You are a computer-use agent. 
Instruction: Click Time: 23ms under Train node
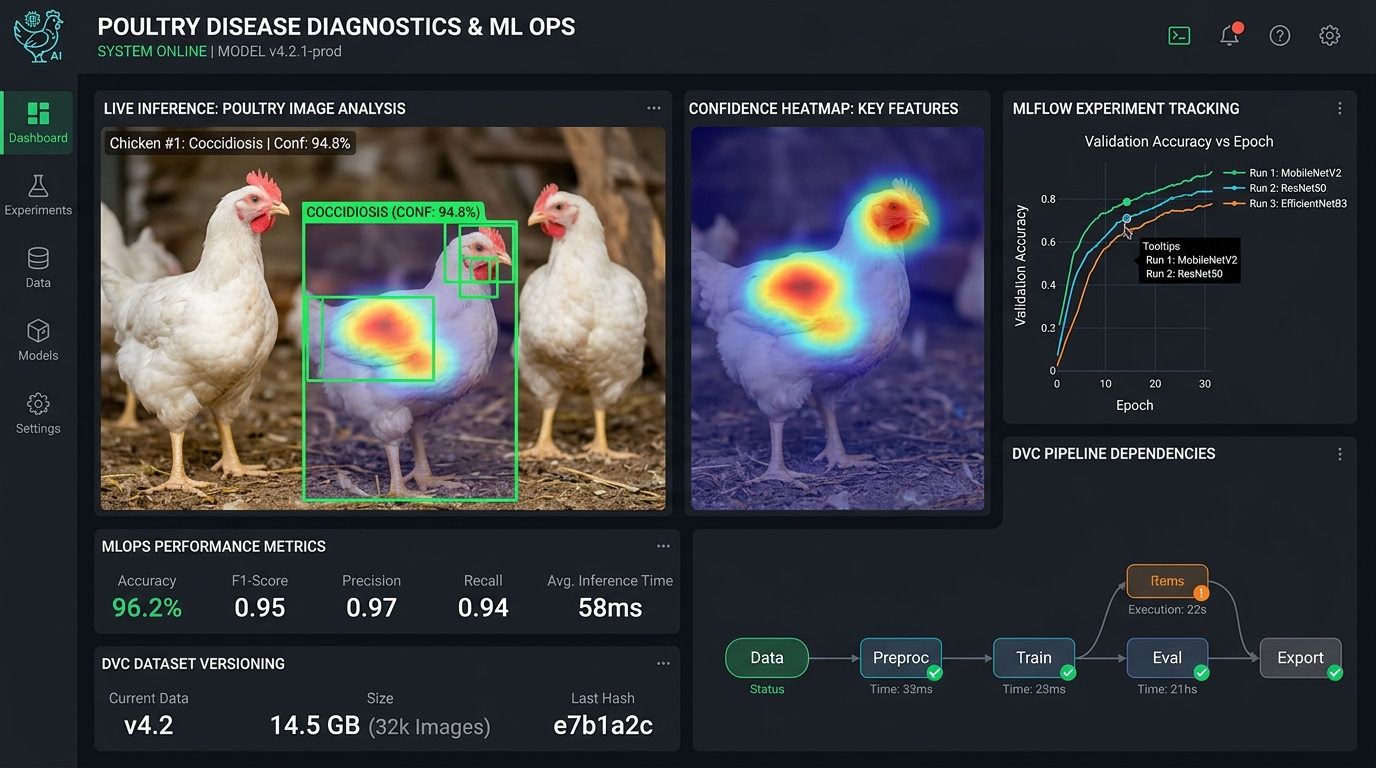[1034, 689]
